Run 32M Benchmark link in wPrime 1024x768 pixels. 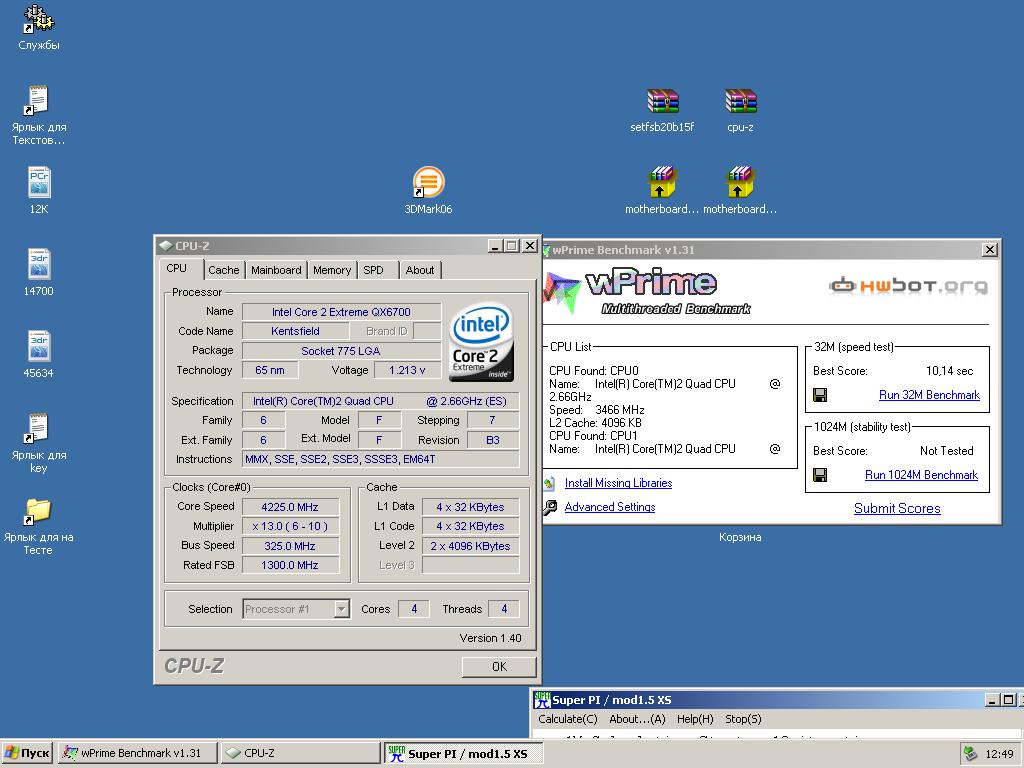[929, 395]
